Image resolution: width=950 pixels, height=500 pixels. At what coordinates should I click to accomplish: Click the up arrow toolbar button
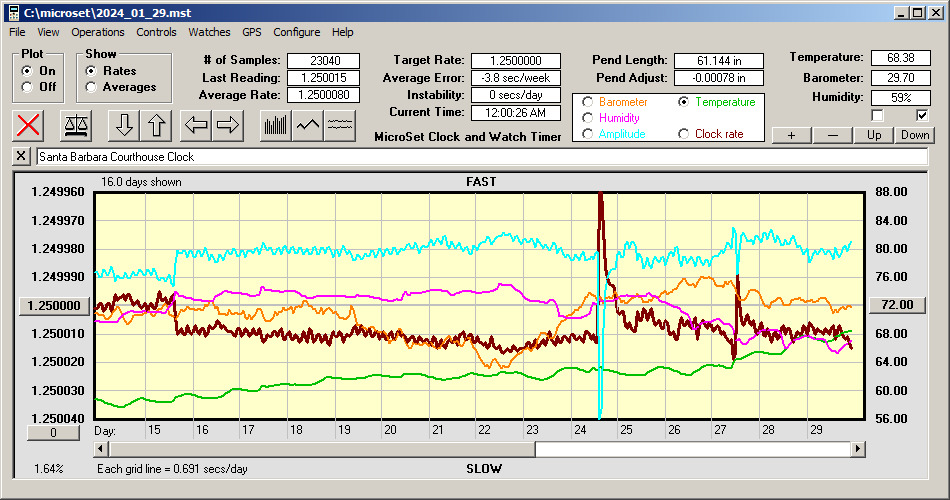pyautogui.click(x=156, y=125)
